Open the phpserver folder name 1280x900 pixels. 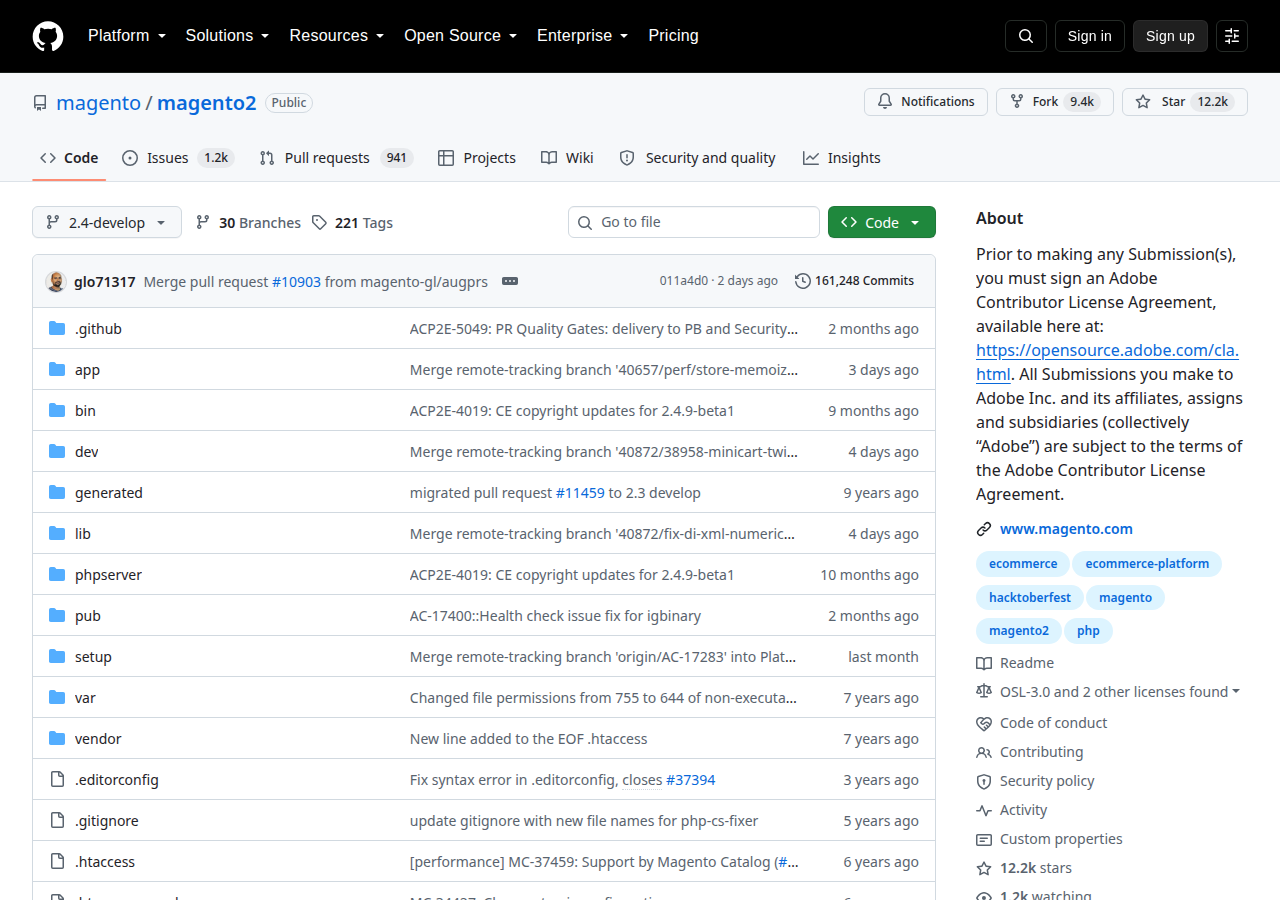[108, 575]
